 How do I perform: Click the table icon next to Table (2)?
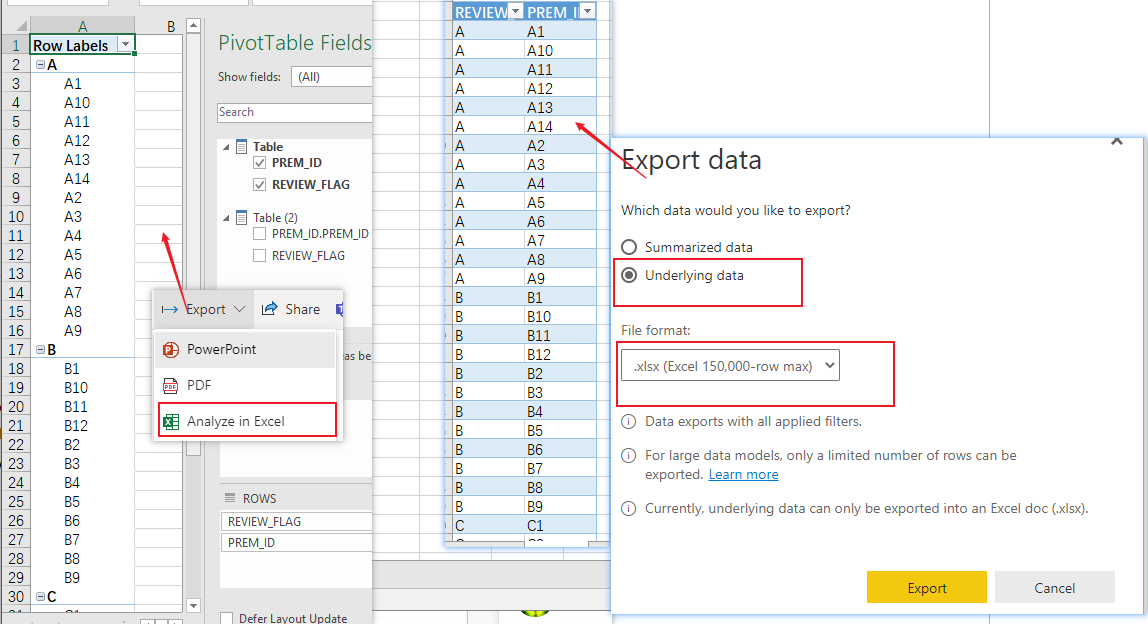pos(242,218)
